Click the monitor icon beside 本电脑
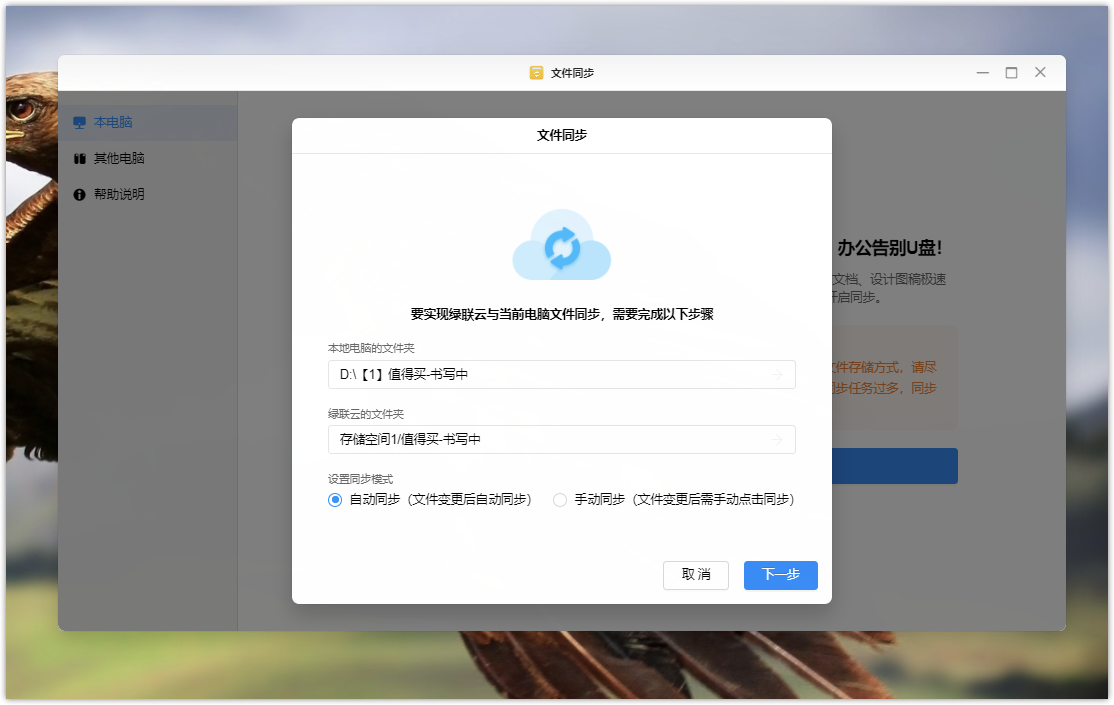The height and width of the screenshot is (705, 1114). (80, 123)
